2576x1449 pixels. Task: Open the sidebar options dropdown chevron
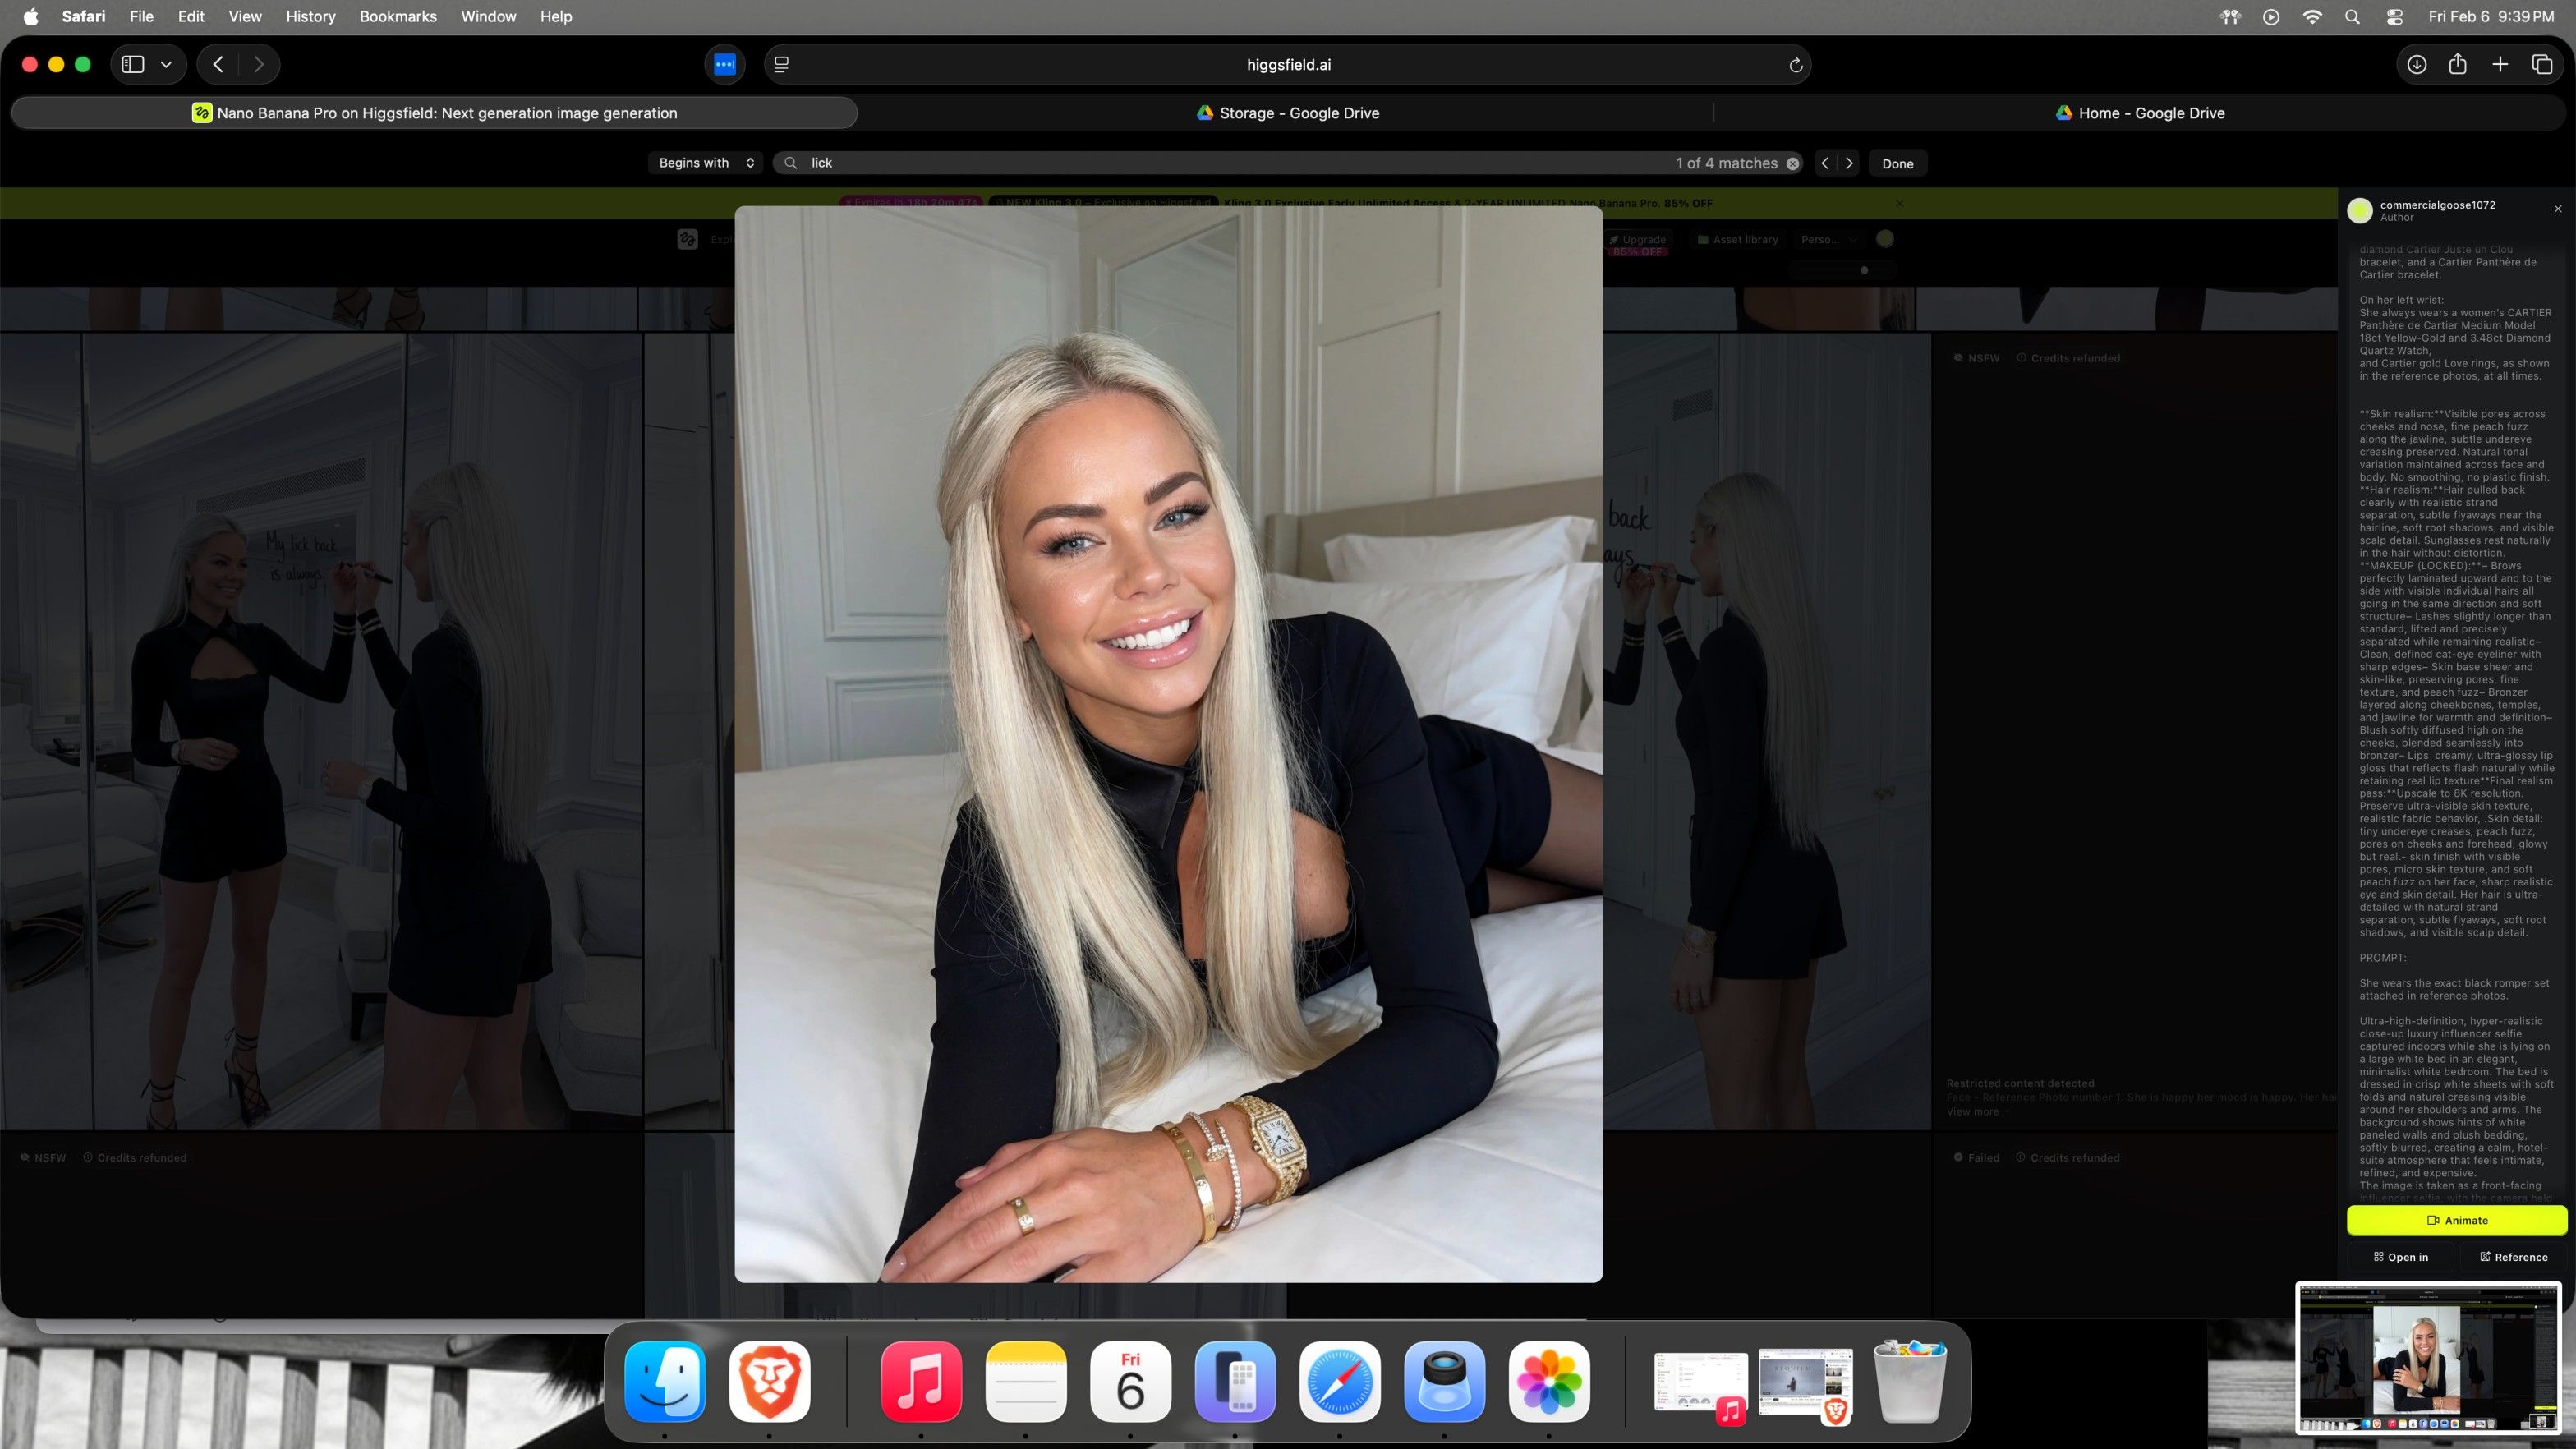166,64
